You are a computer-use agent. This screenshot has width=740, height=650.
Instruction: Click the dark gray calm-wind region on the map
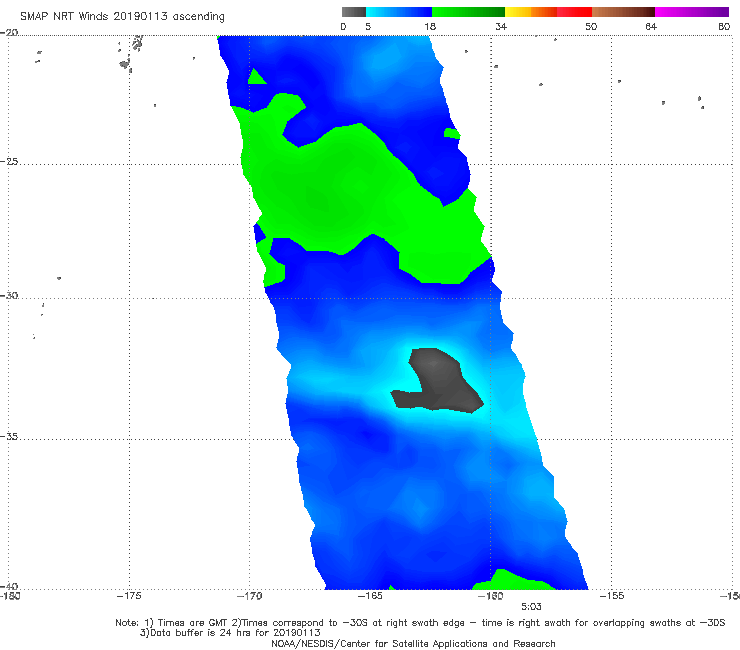pyautogui.click(x=439, y=382)
